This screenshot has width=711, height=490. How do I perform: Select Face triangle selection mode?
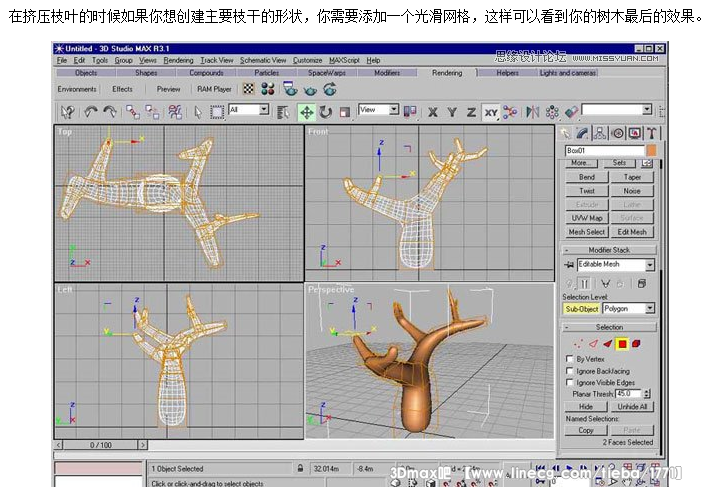point(608,344)
